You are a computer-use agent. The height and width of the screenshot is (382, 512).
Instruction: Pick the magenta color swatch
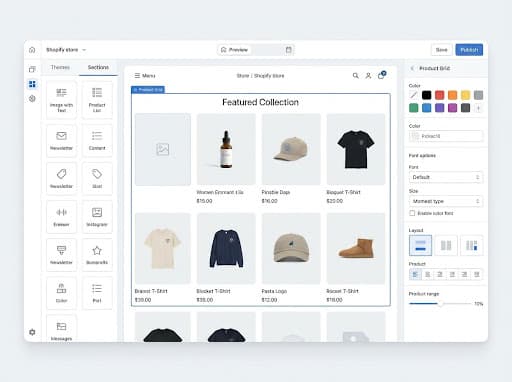pyautogui.click(x=452, y=108)
